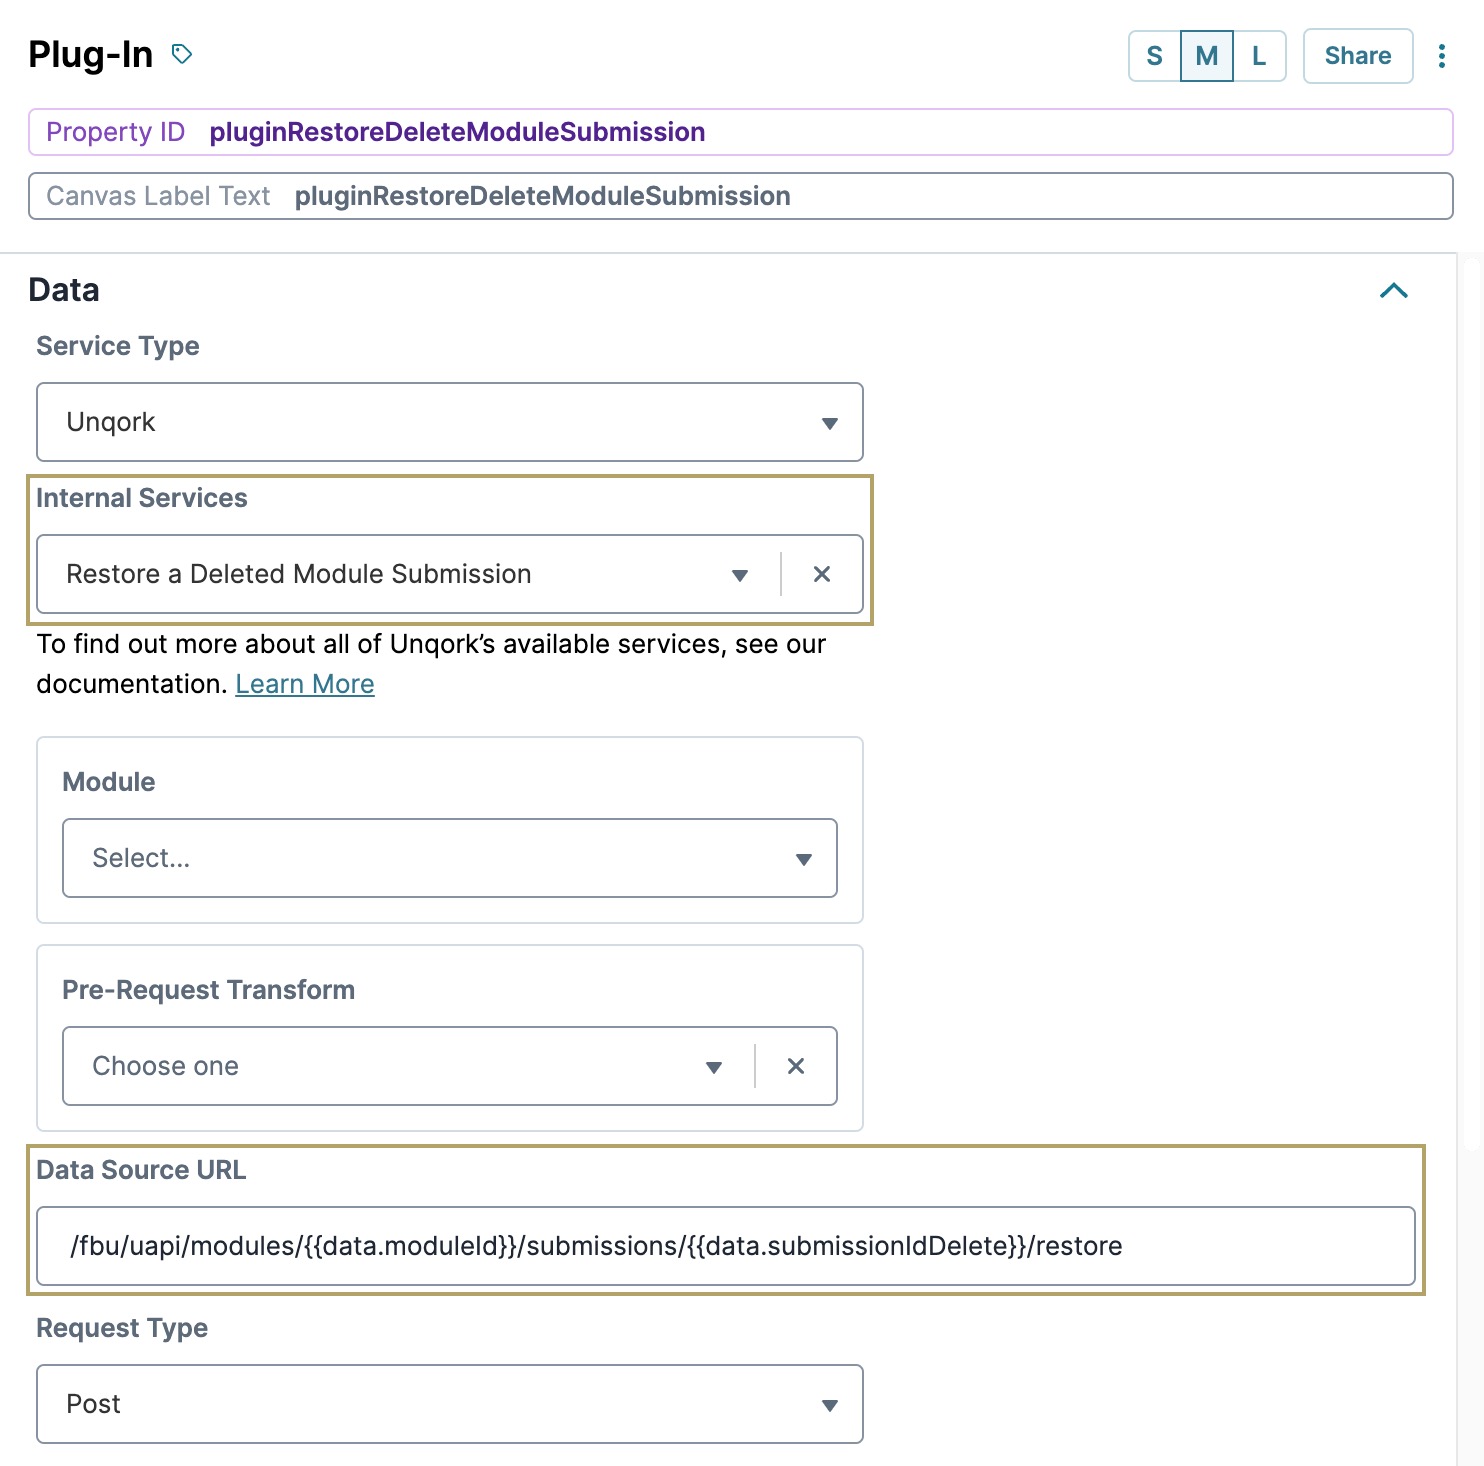Image resolution: width=1484 pixels, height=1466 pixels.
Task: Click the Request Type label
Action: tap(122, 1328)
